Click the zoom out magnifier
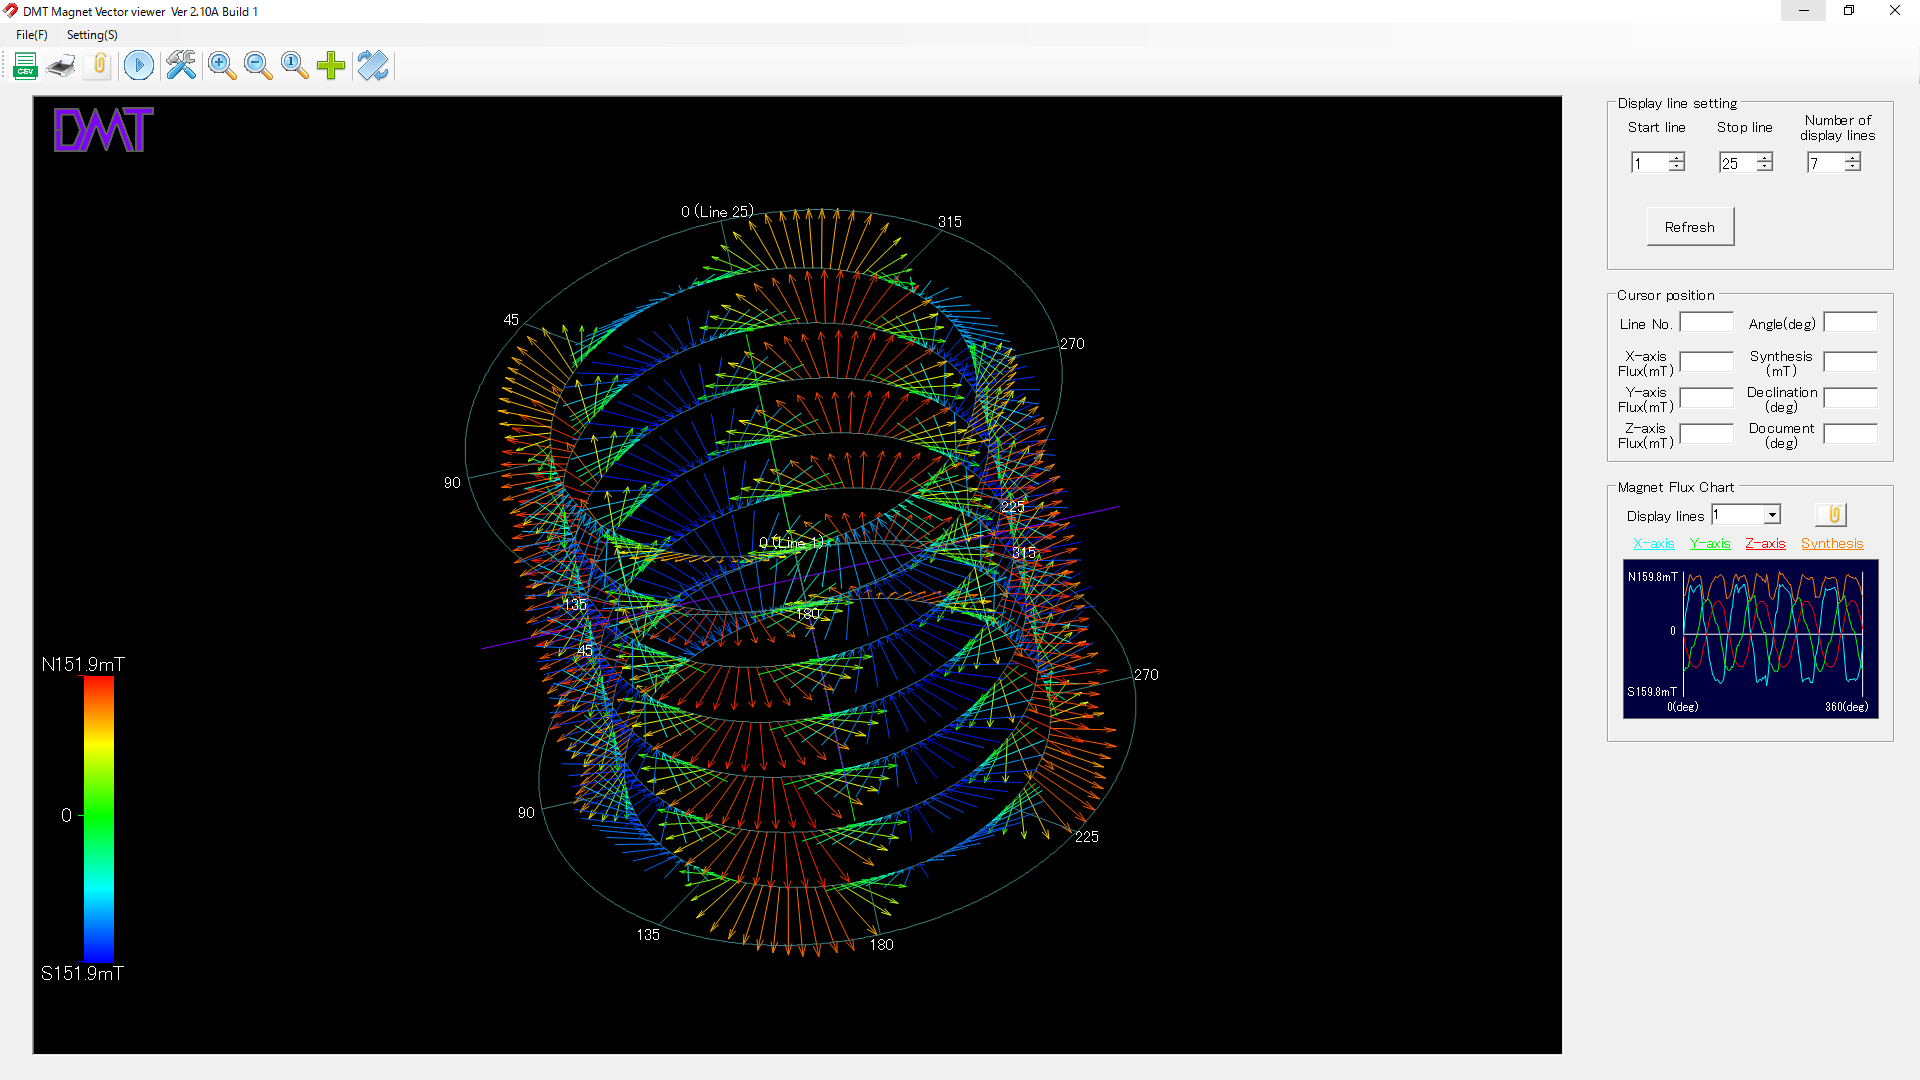1920x1080 pixels. point(258,66)
